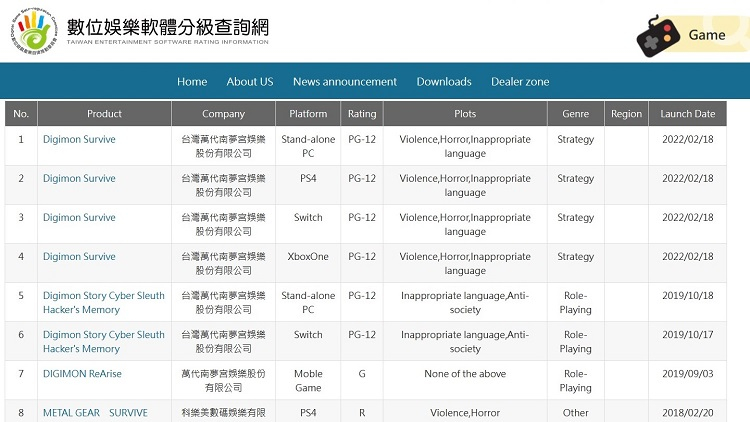Screen dimensions: 750x422
Task: Open Digimon Story Cyber Sleuth link in row 6
Action: pyautogui.click(x=104, y=342)
